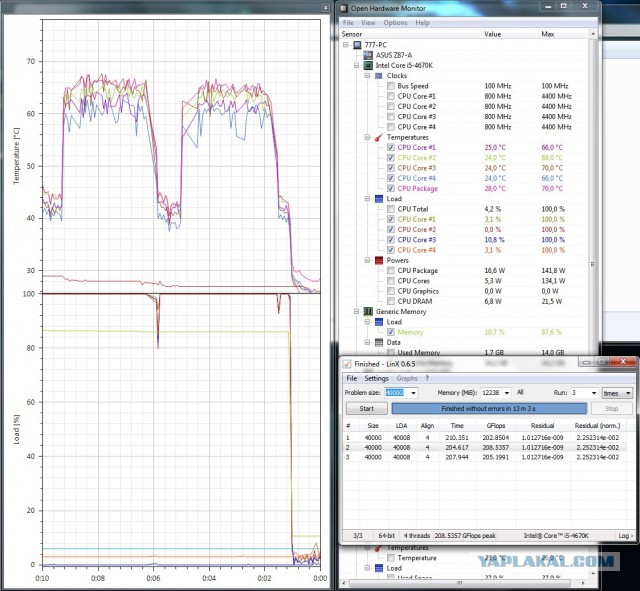Image resolution: width=640 pixels, height=591 pixels.
Task: Collapse the Intel Core i5-4670K node
Action: [x=356, y=65]
